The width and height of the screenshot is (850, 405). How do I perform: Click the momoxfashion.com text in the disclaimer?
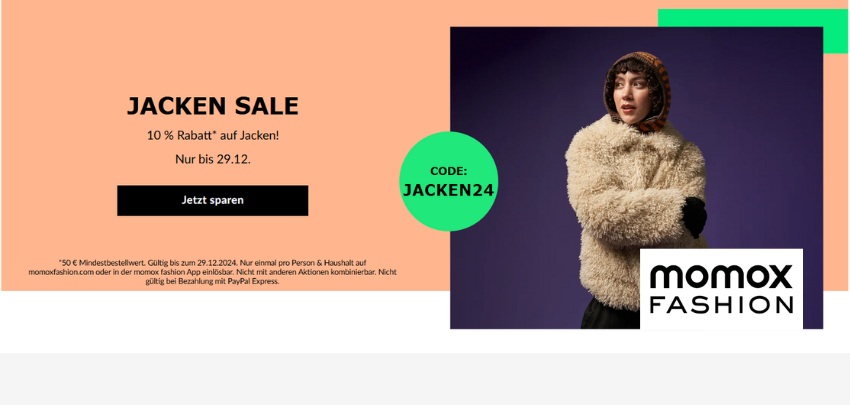point(61,272)
